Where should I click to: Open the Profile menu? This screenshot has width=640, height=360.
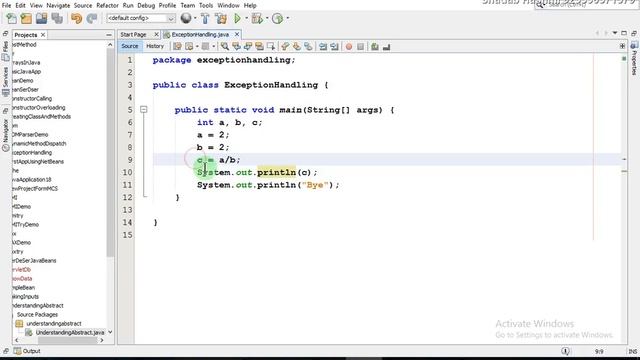pos(167,6)
